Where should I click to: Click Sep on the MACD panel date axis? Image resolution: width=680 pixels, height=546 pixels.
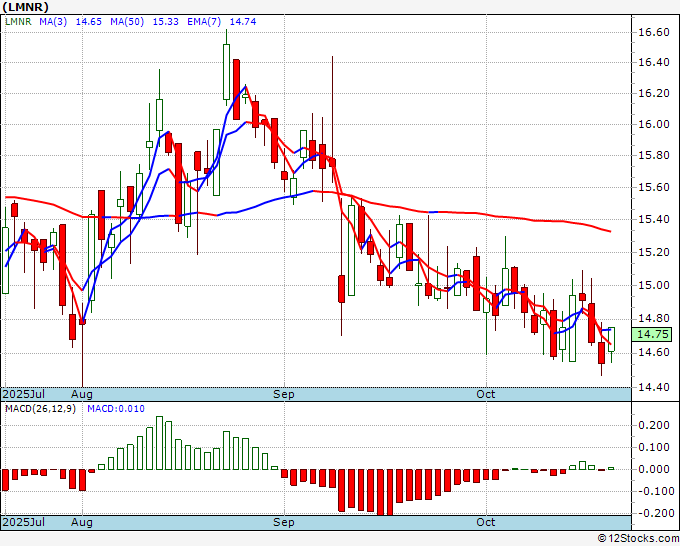(284, 523)
